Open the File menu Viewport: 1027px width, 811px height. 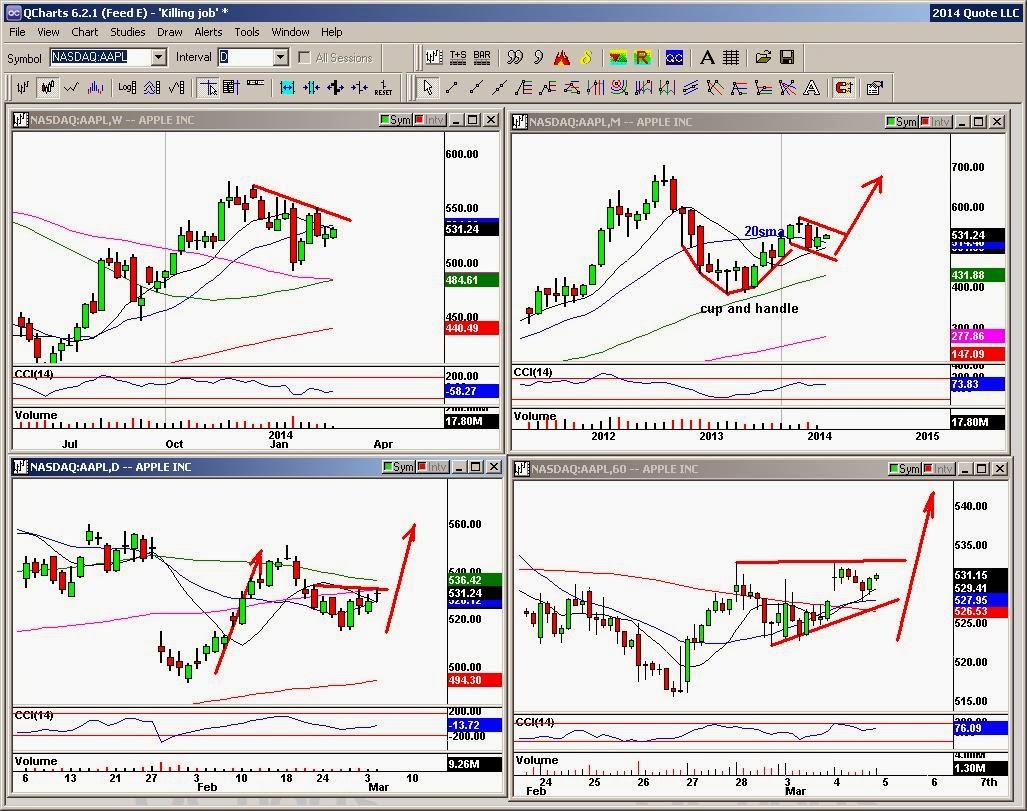[x=17, y=32]
